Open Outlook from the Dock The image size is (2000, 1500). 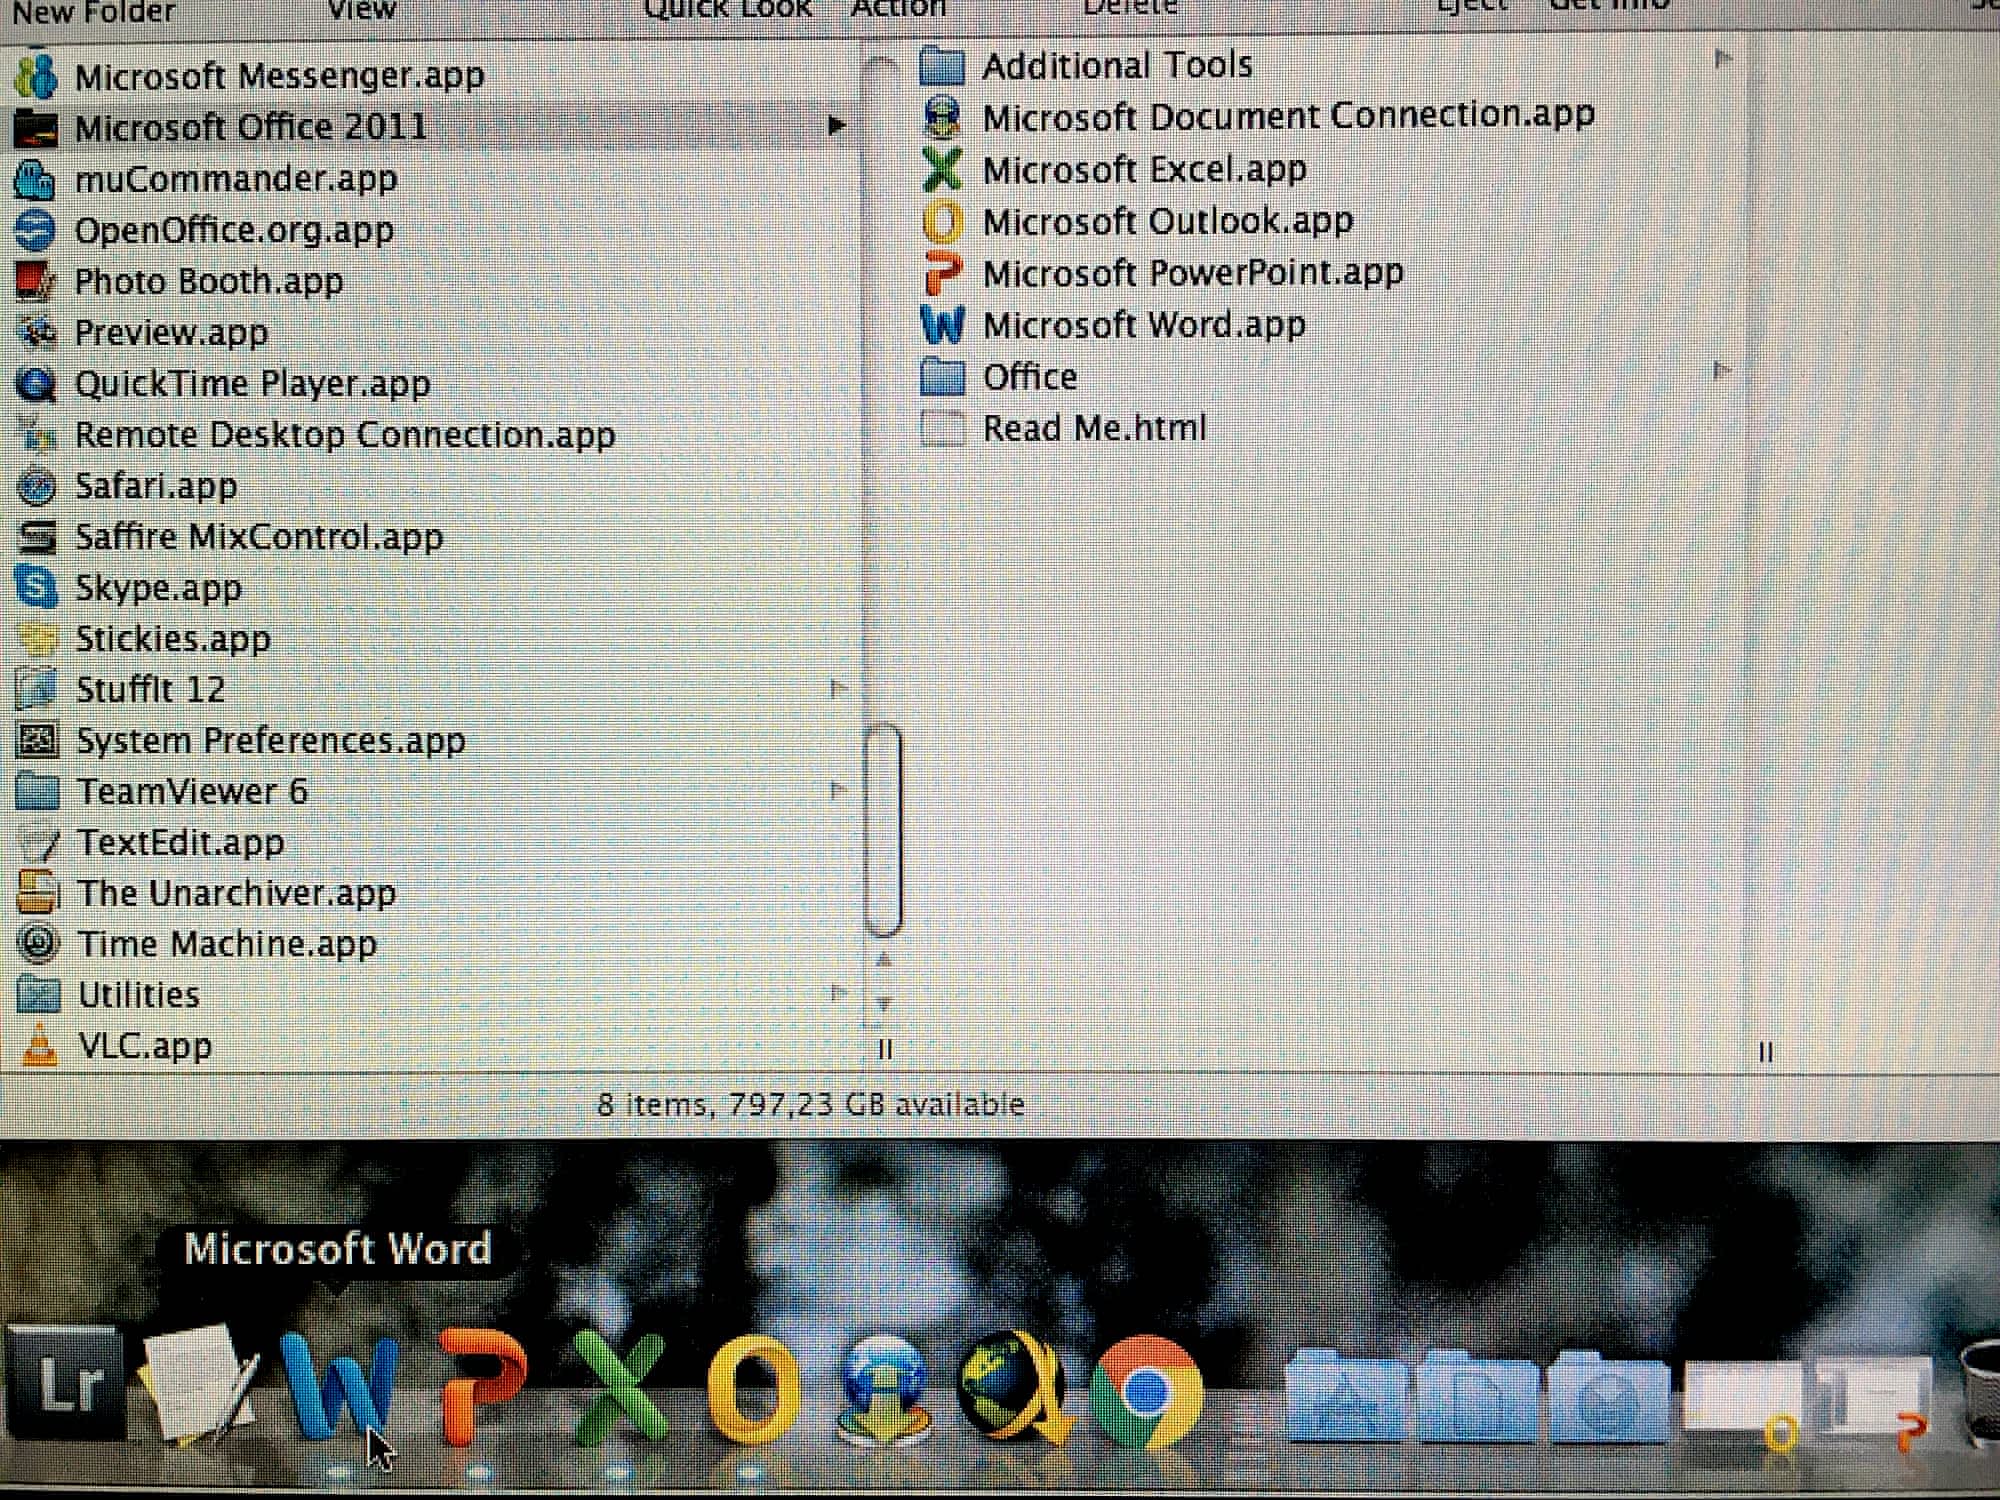pyautogui.click(x=752, y=1390)
